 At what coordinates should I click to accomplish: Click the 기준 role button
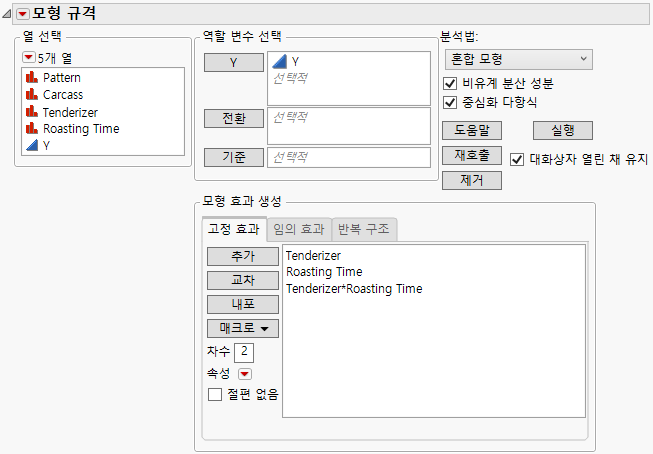[234, 157]
